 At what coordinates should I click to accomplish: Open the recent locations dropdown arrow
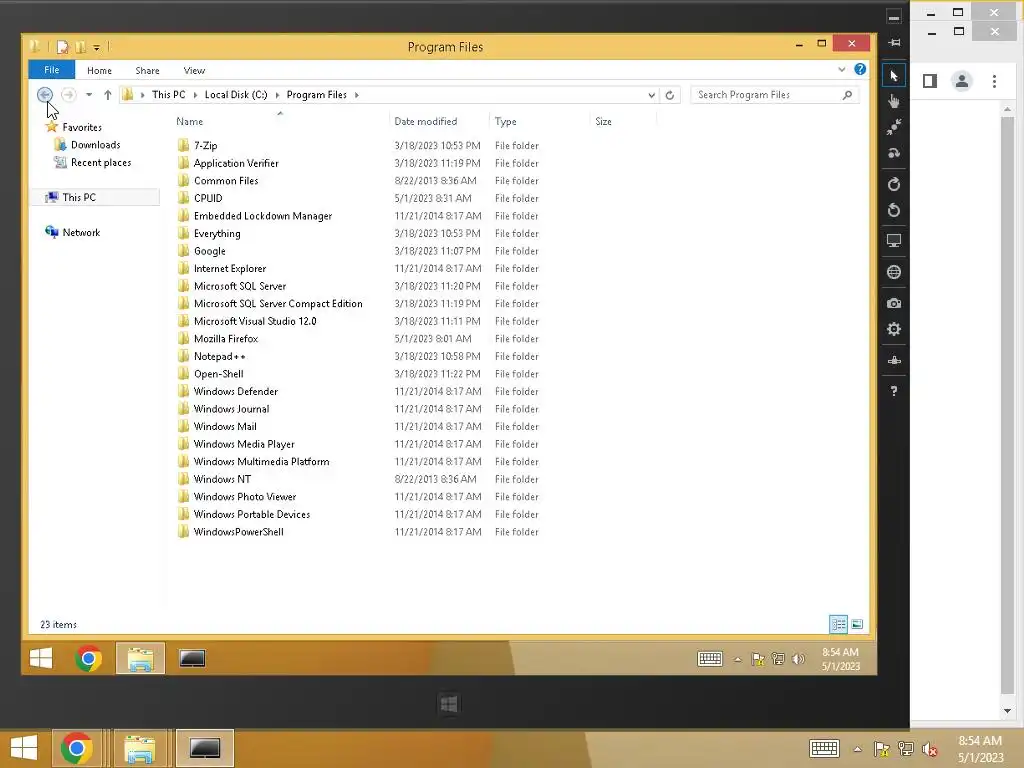pyautogui.click(x=89, y=95)
